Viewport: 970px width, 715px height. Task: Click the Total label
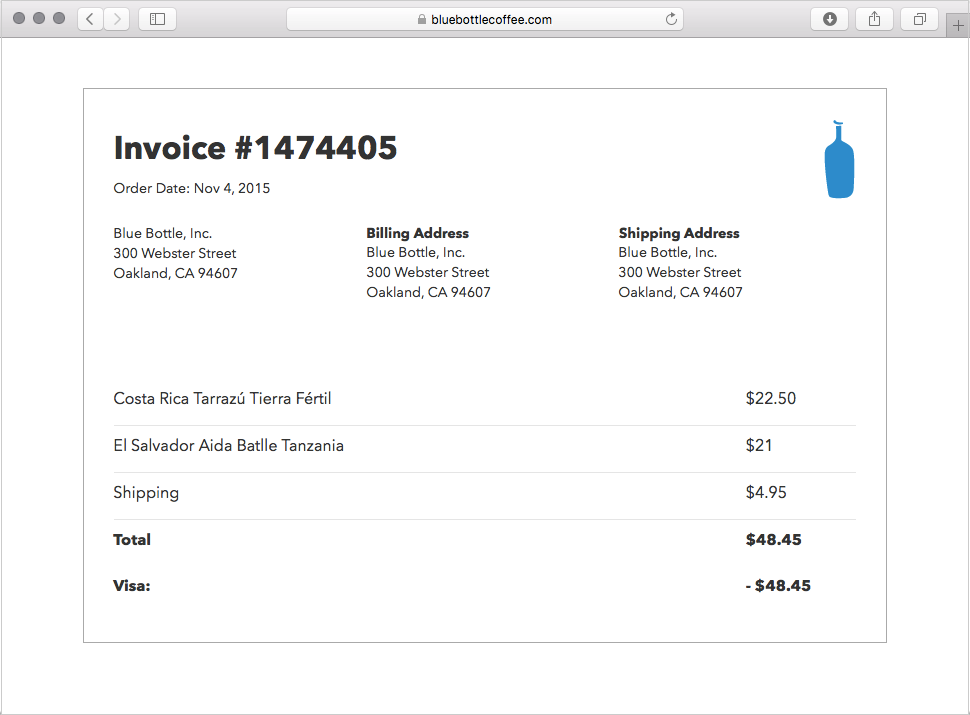click(132, 539)
